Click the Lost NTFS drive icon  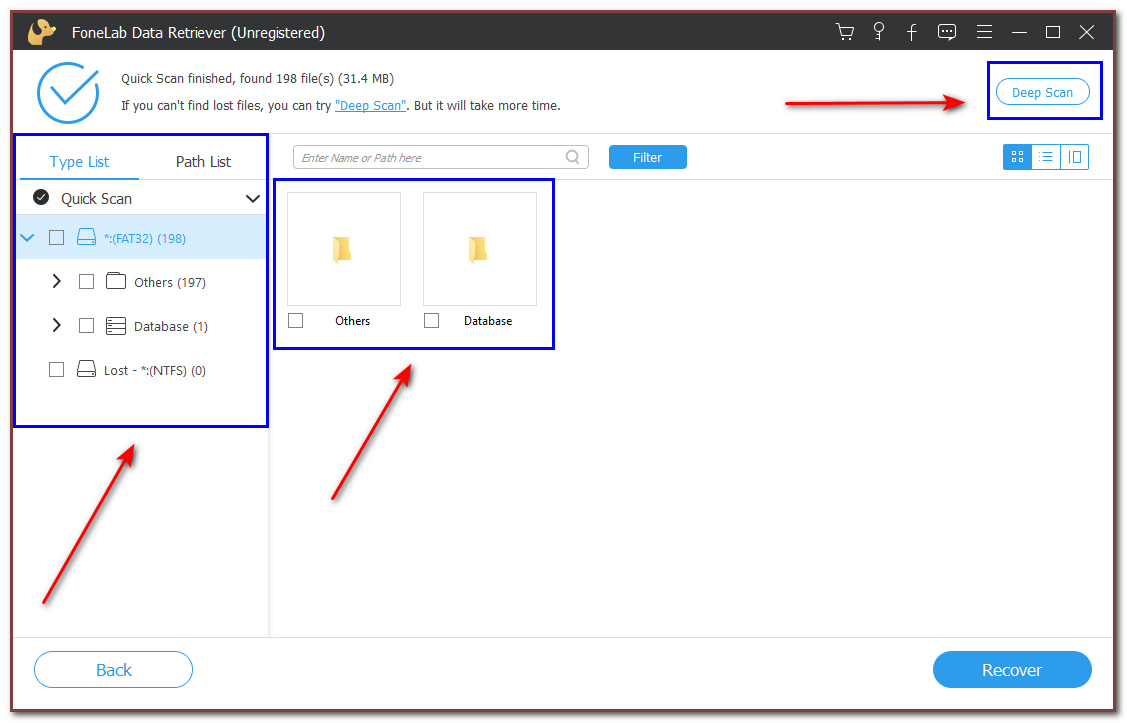(x=86, y=369)
